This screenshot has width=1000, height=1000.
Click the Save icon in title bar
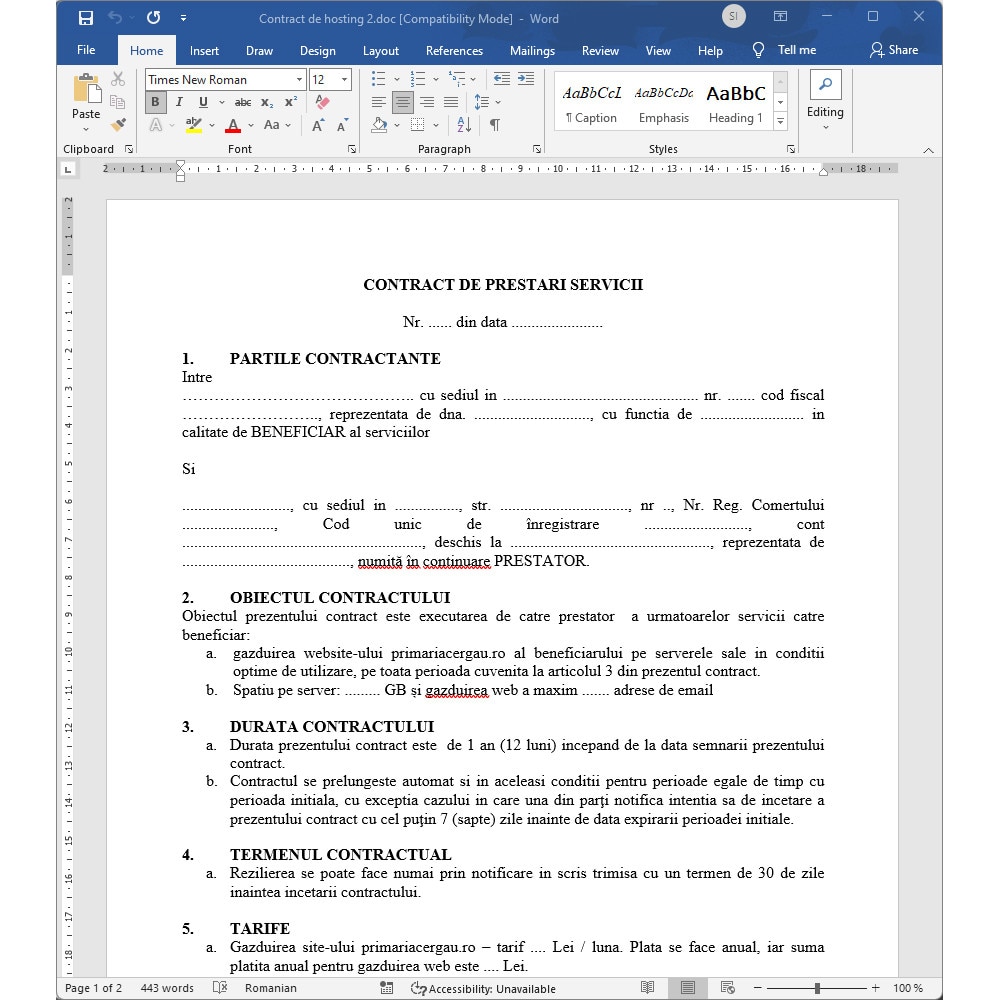(x=86, y=18)
